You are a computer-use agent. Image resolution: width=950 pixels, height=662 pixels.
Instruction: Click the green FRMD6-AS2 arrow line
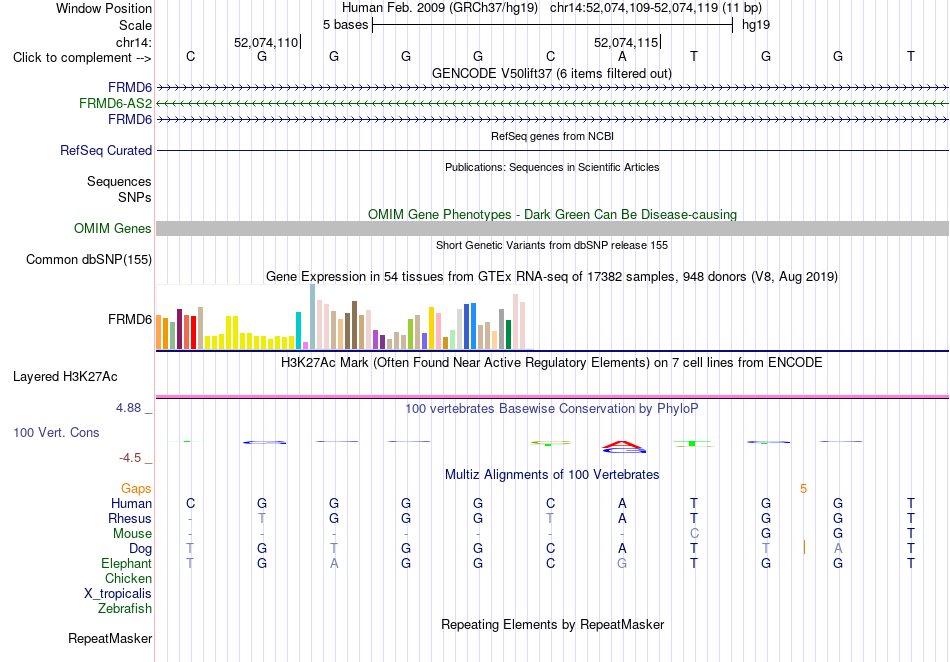pyautogui.click(x=553, y=104)
